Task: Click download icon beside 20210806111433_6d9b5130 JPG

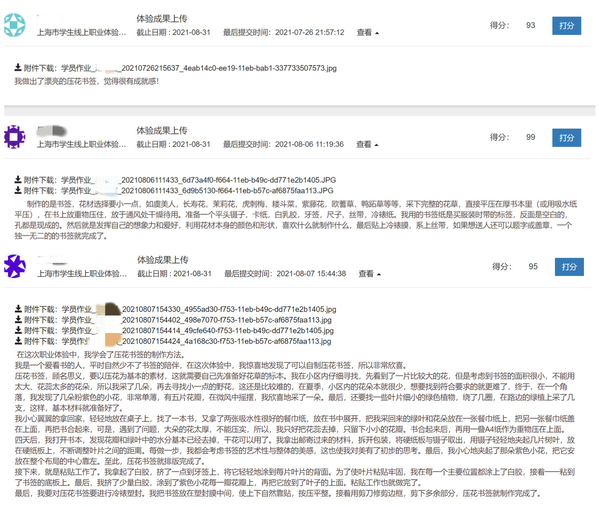Action: click(18, 190)
